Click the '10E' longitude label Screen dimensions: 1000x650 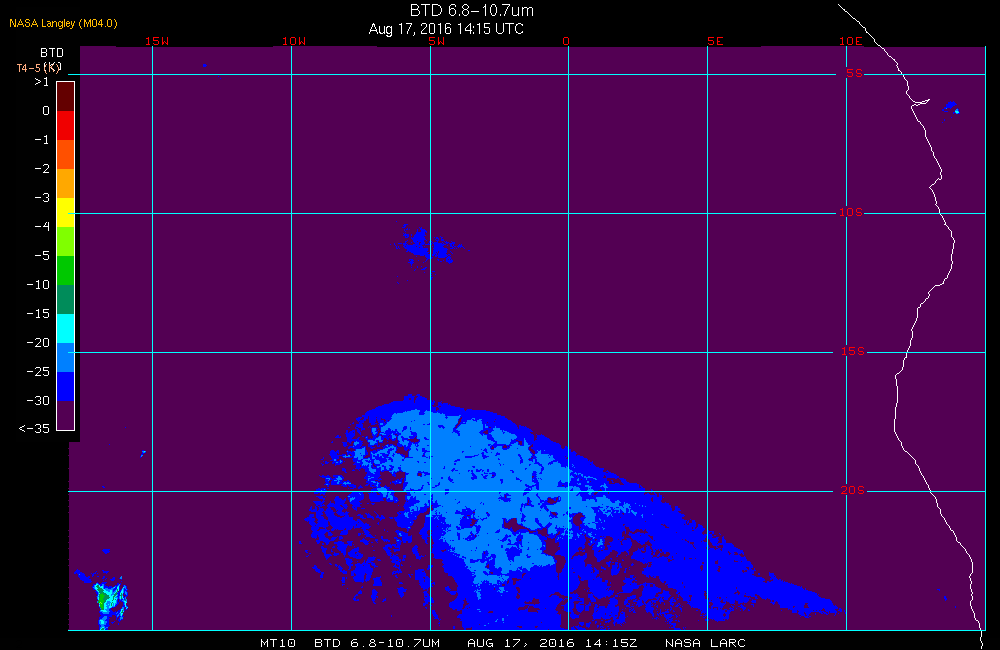tap(850, 41)
